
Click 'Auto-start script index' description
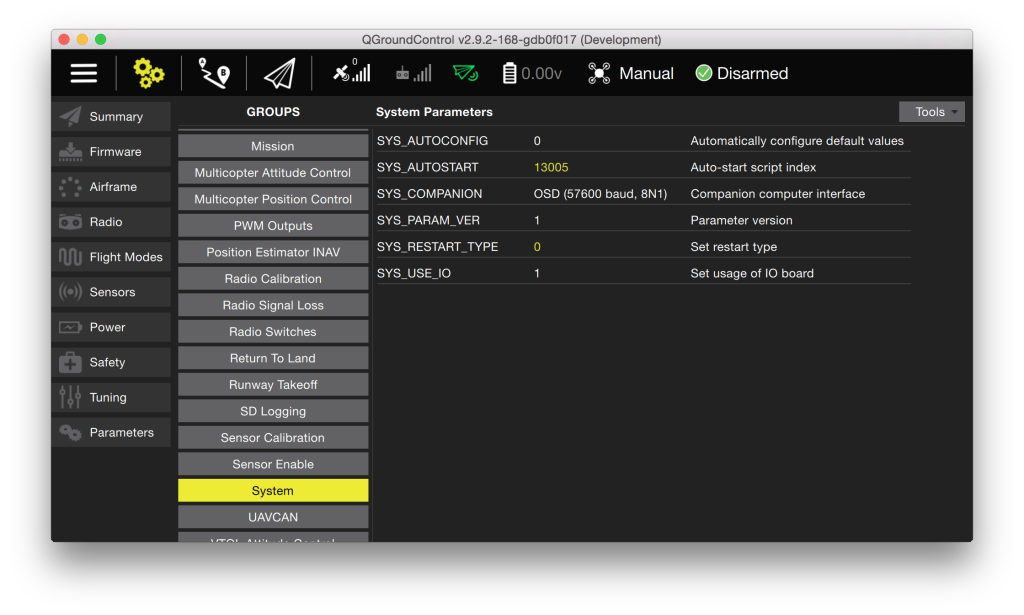[753, 168]
